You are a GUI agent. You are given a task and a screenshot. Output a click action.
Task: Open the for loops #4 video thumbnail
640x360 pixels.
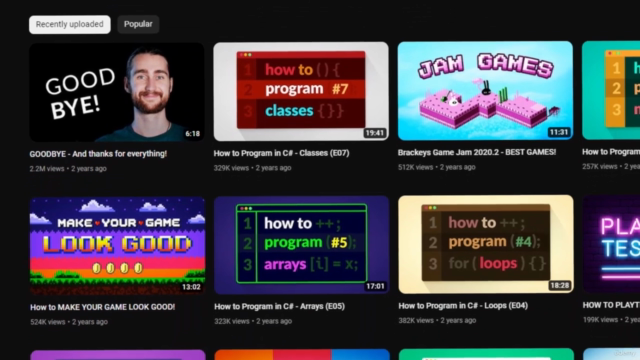(x=486, y=244)
